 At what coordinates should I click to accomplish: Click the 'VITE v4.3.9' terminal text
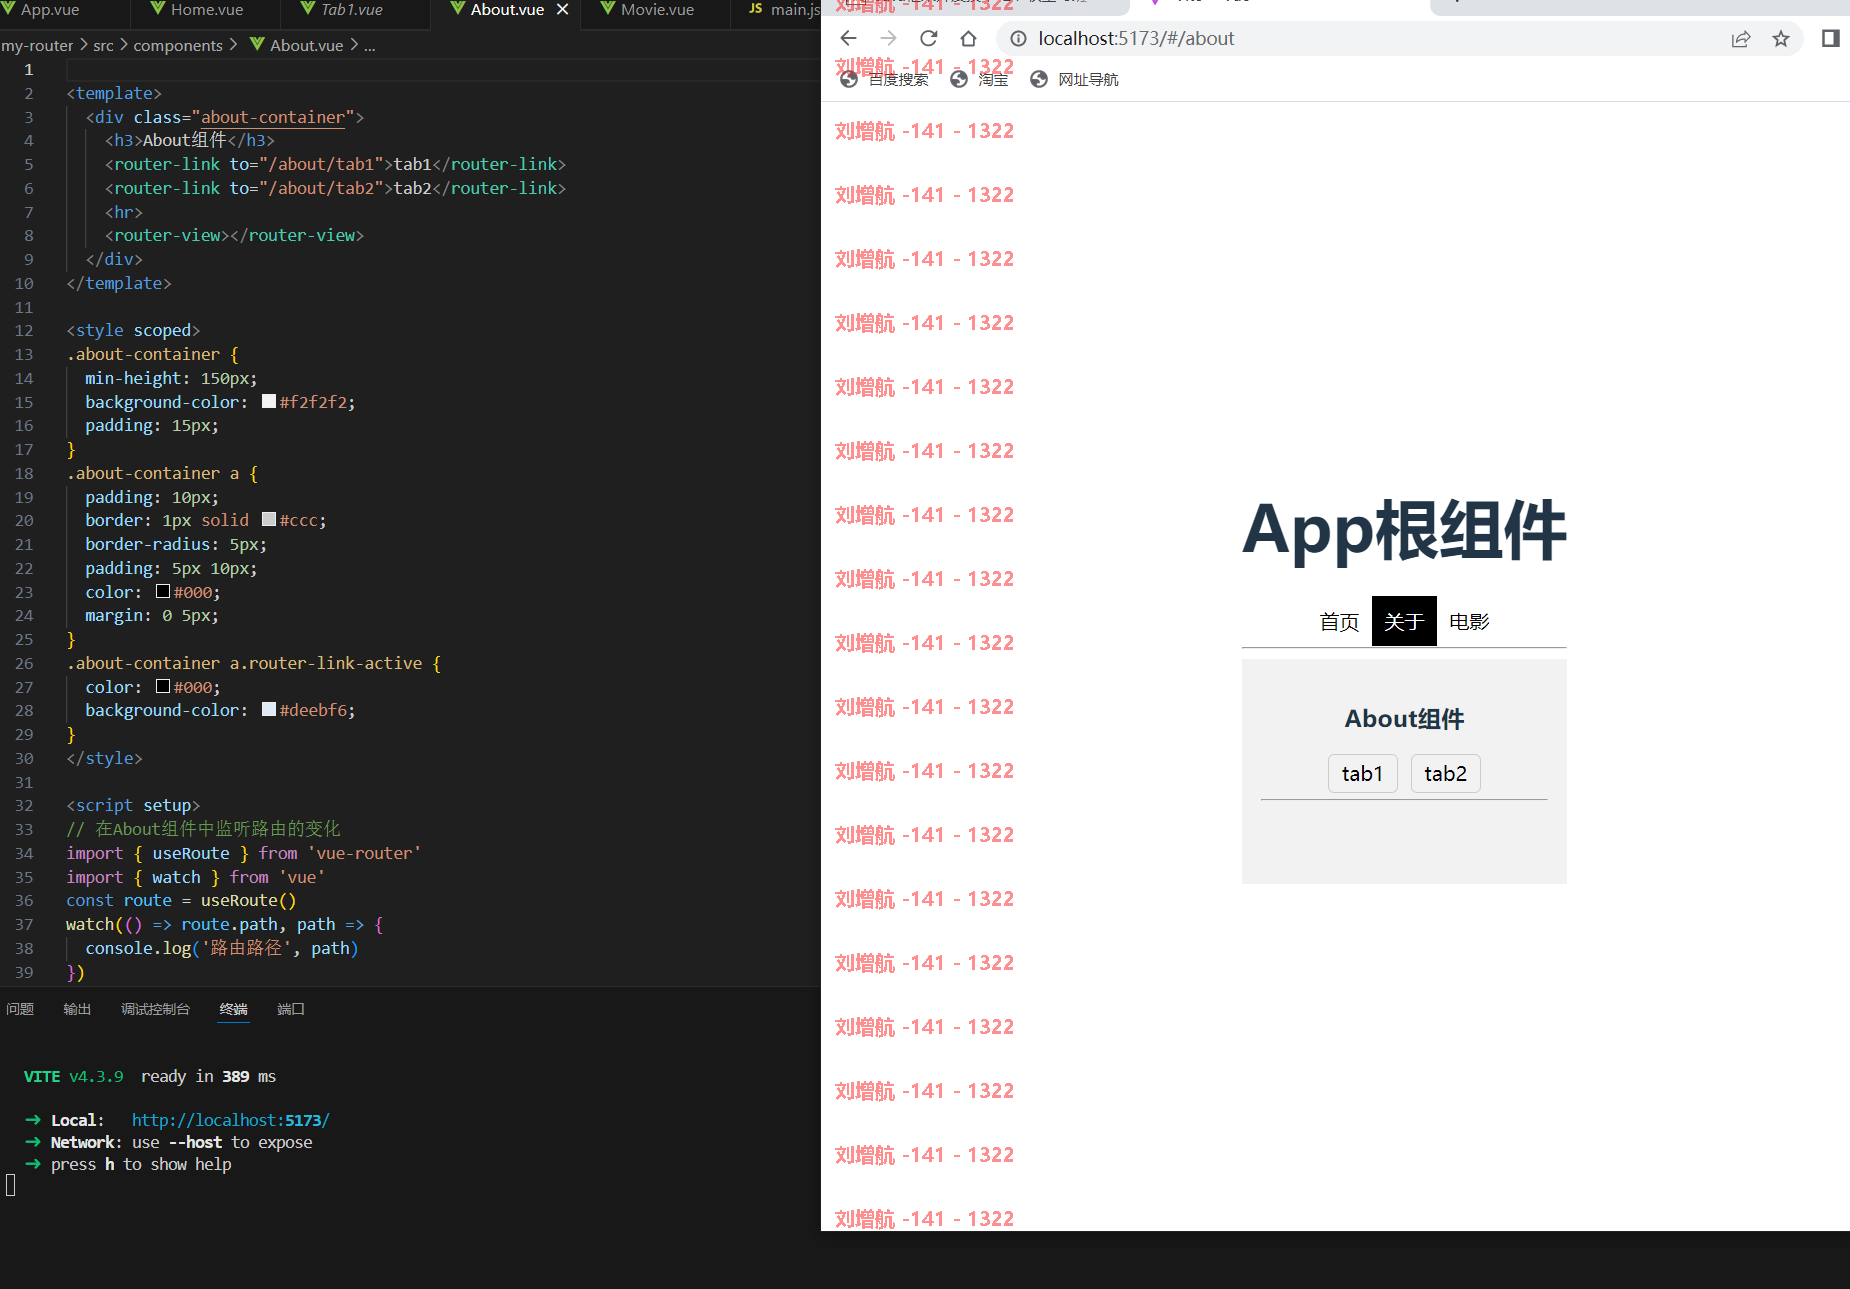[74, 1076]
